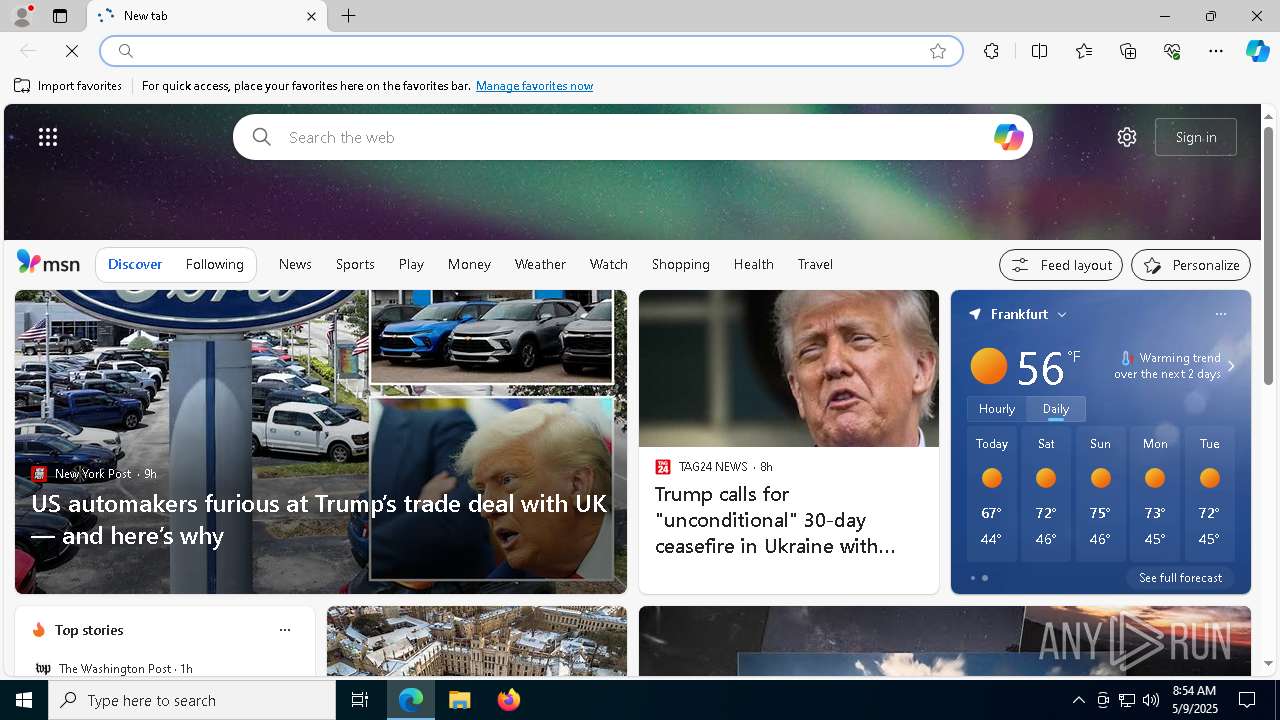Open the Watch category
Viewport: 1280px width, 720px height.
coord(608,264)
